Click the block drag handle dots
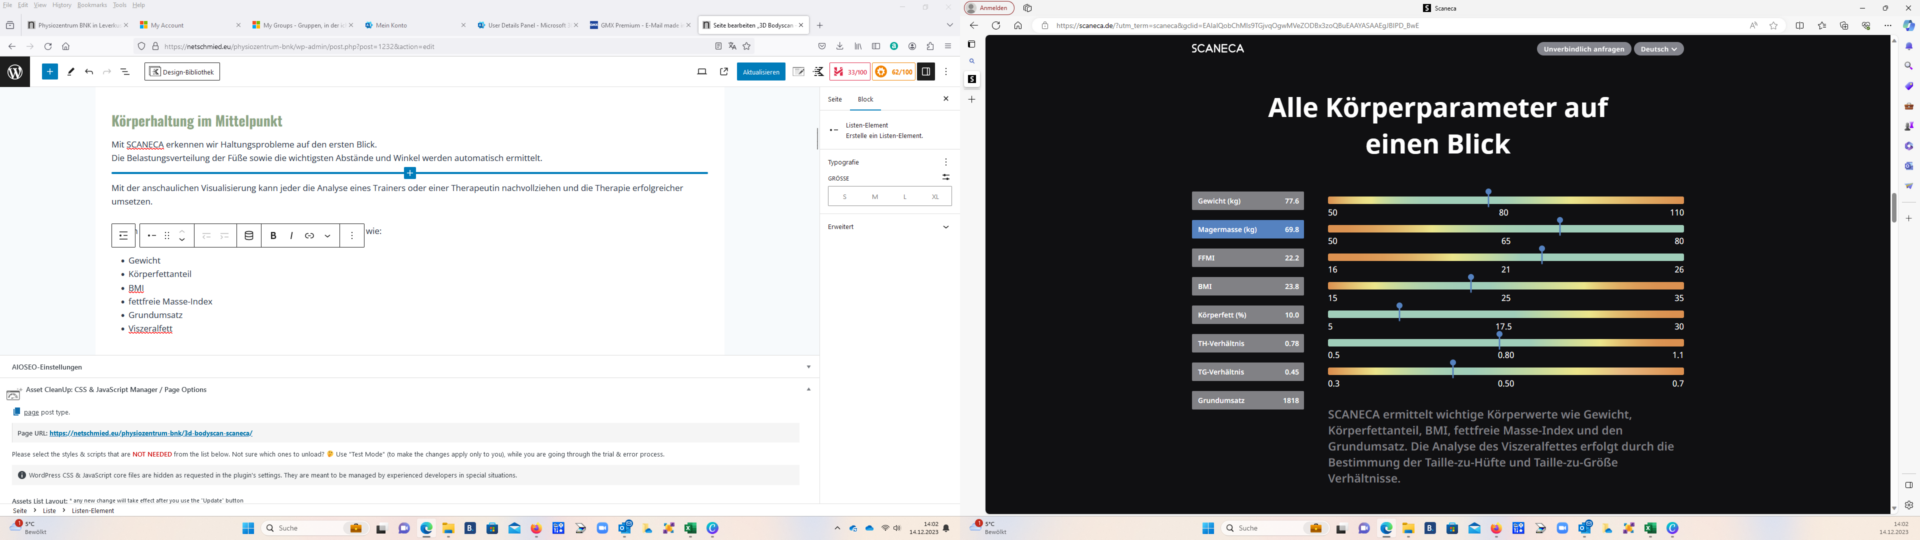This screenshot has height=540, width=1920. pos(167,236)
